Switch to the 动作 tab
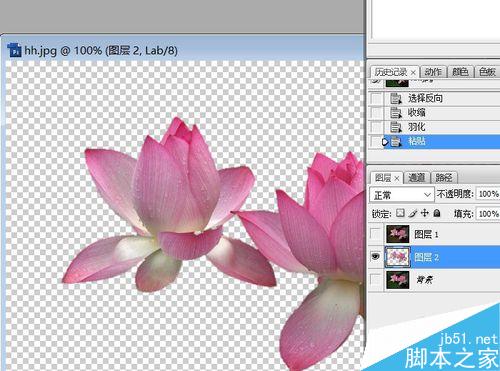 click(x=433, y=72)
